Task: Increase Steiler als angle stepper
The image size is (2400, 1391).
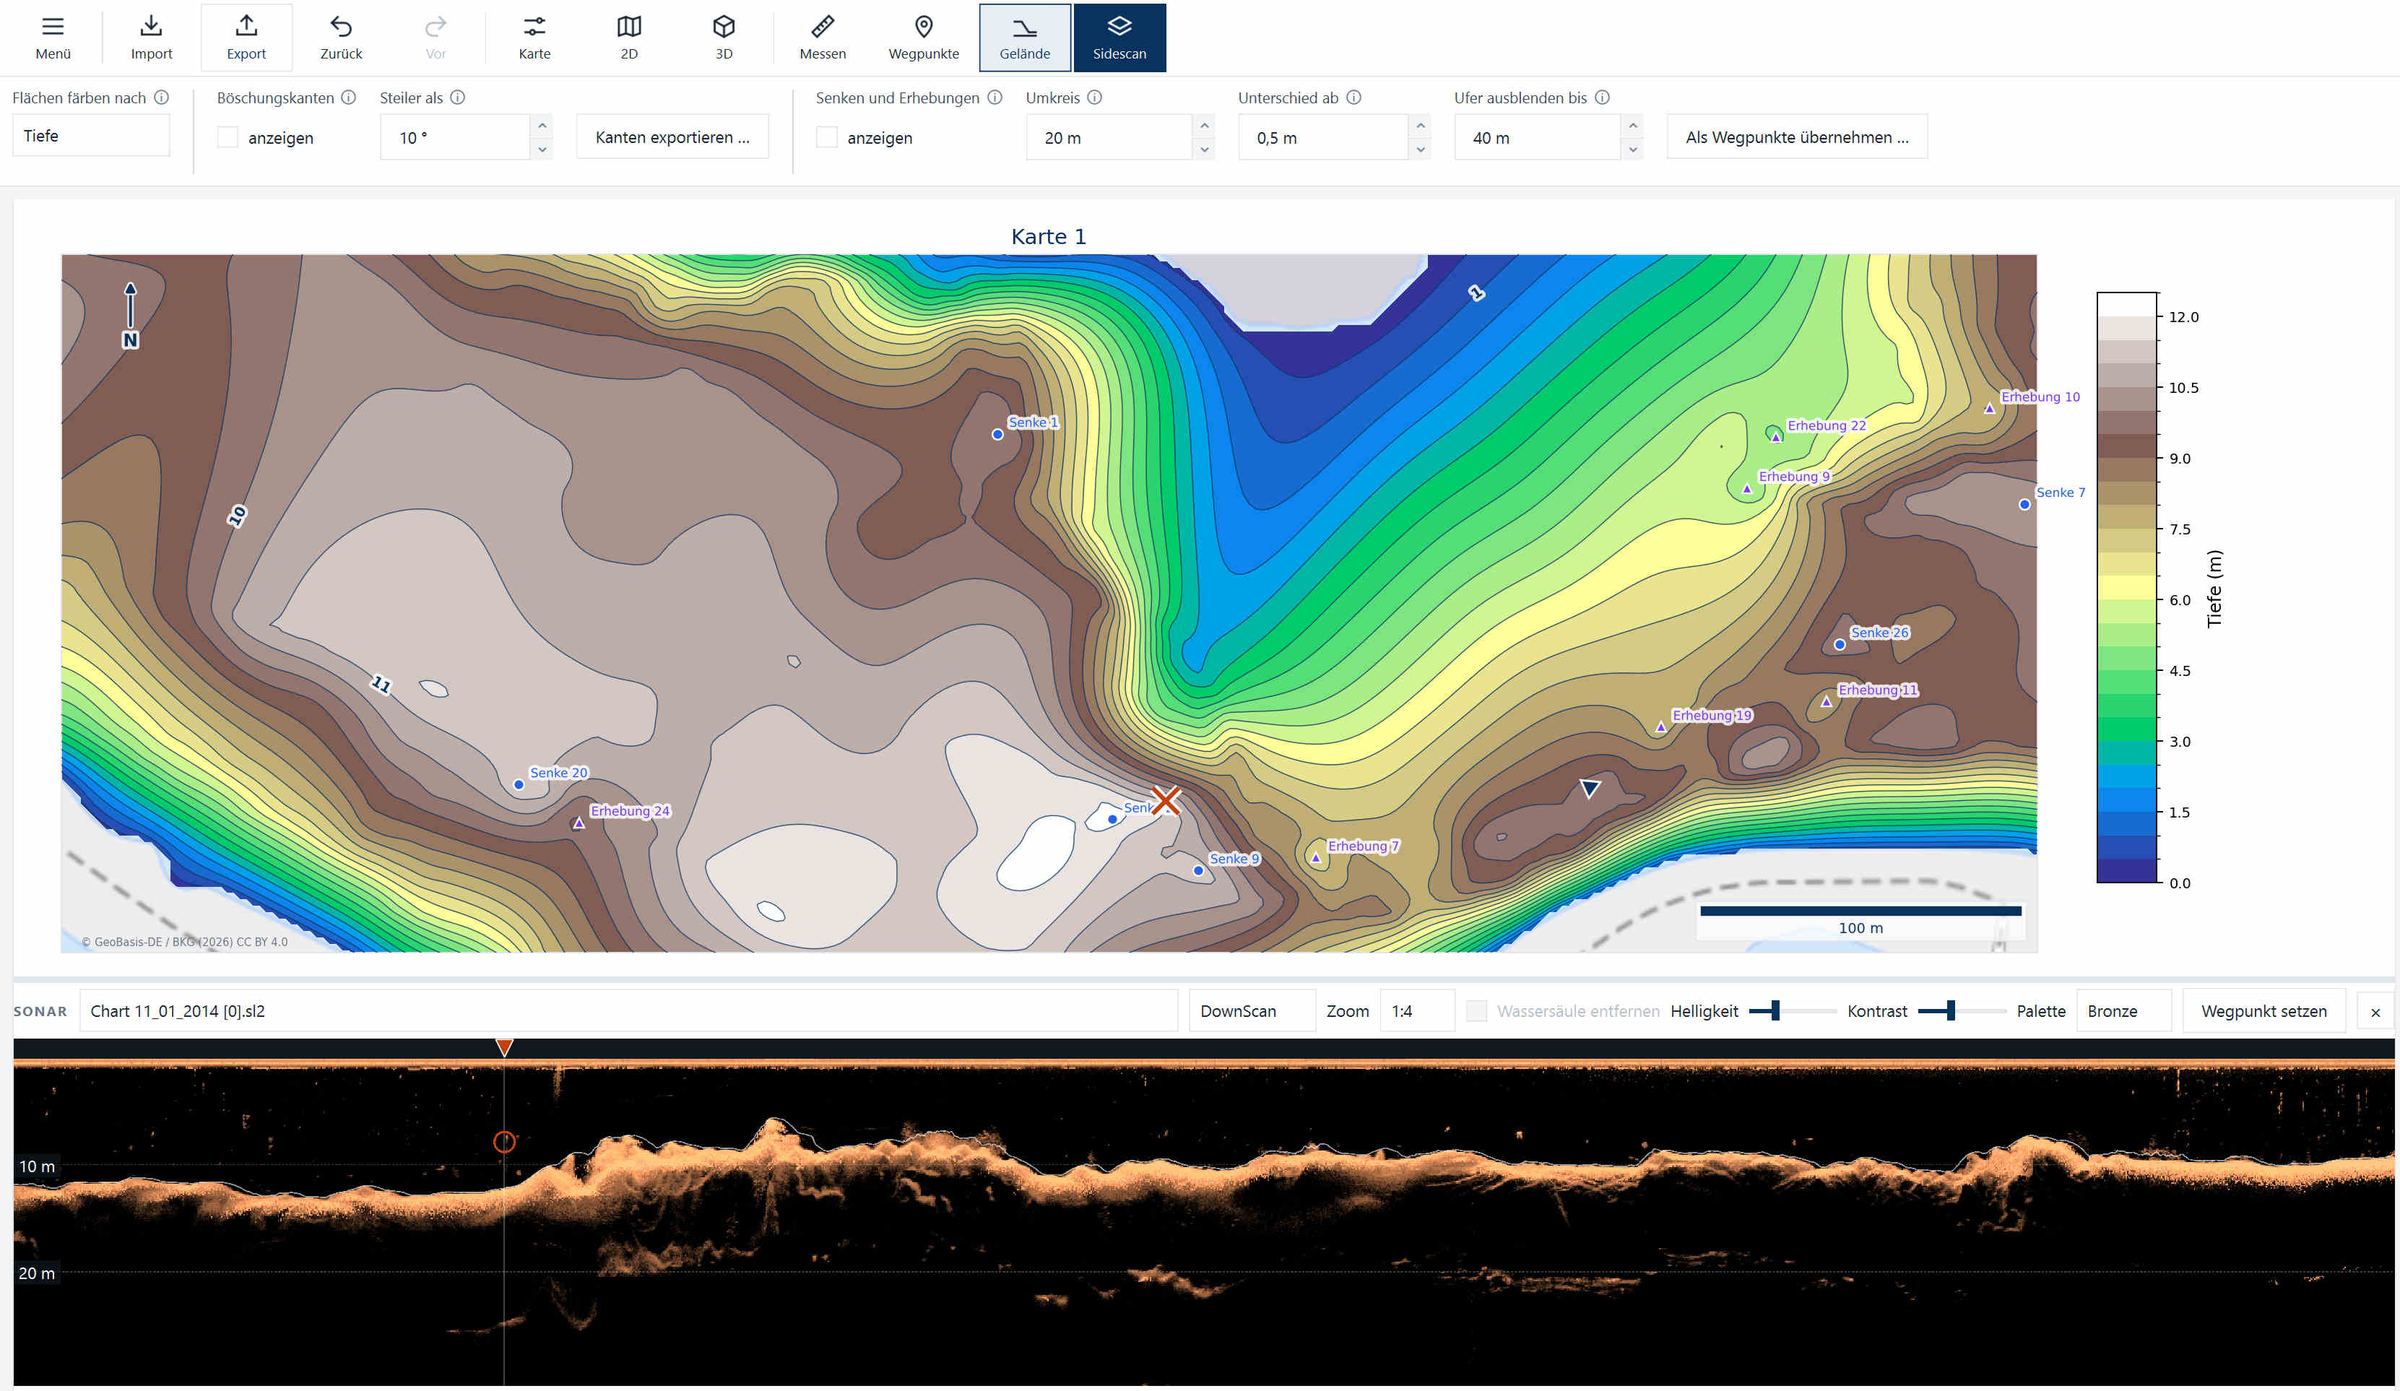Action: (x=542, y=126)
